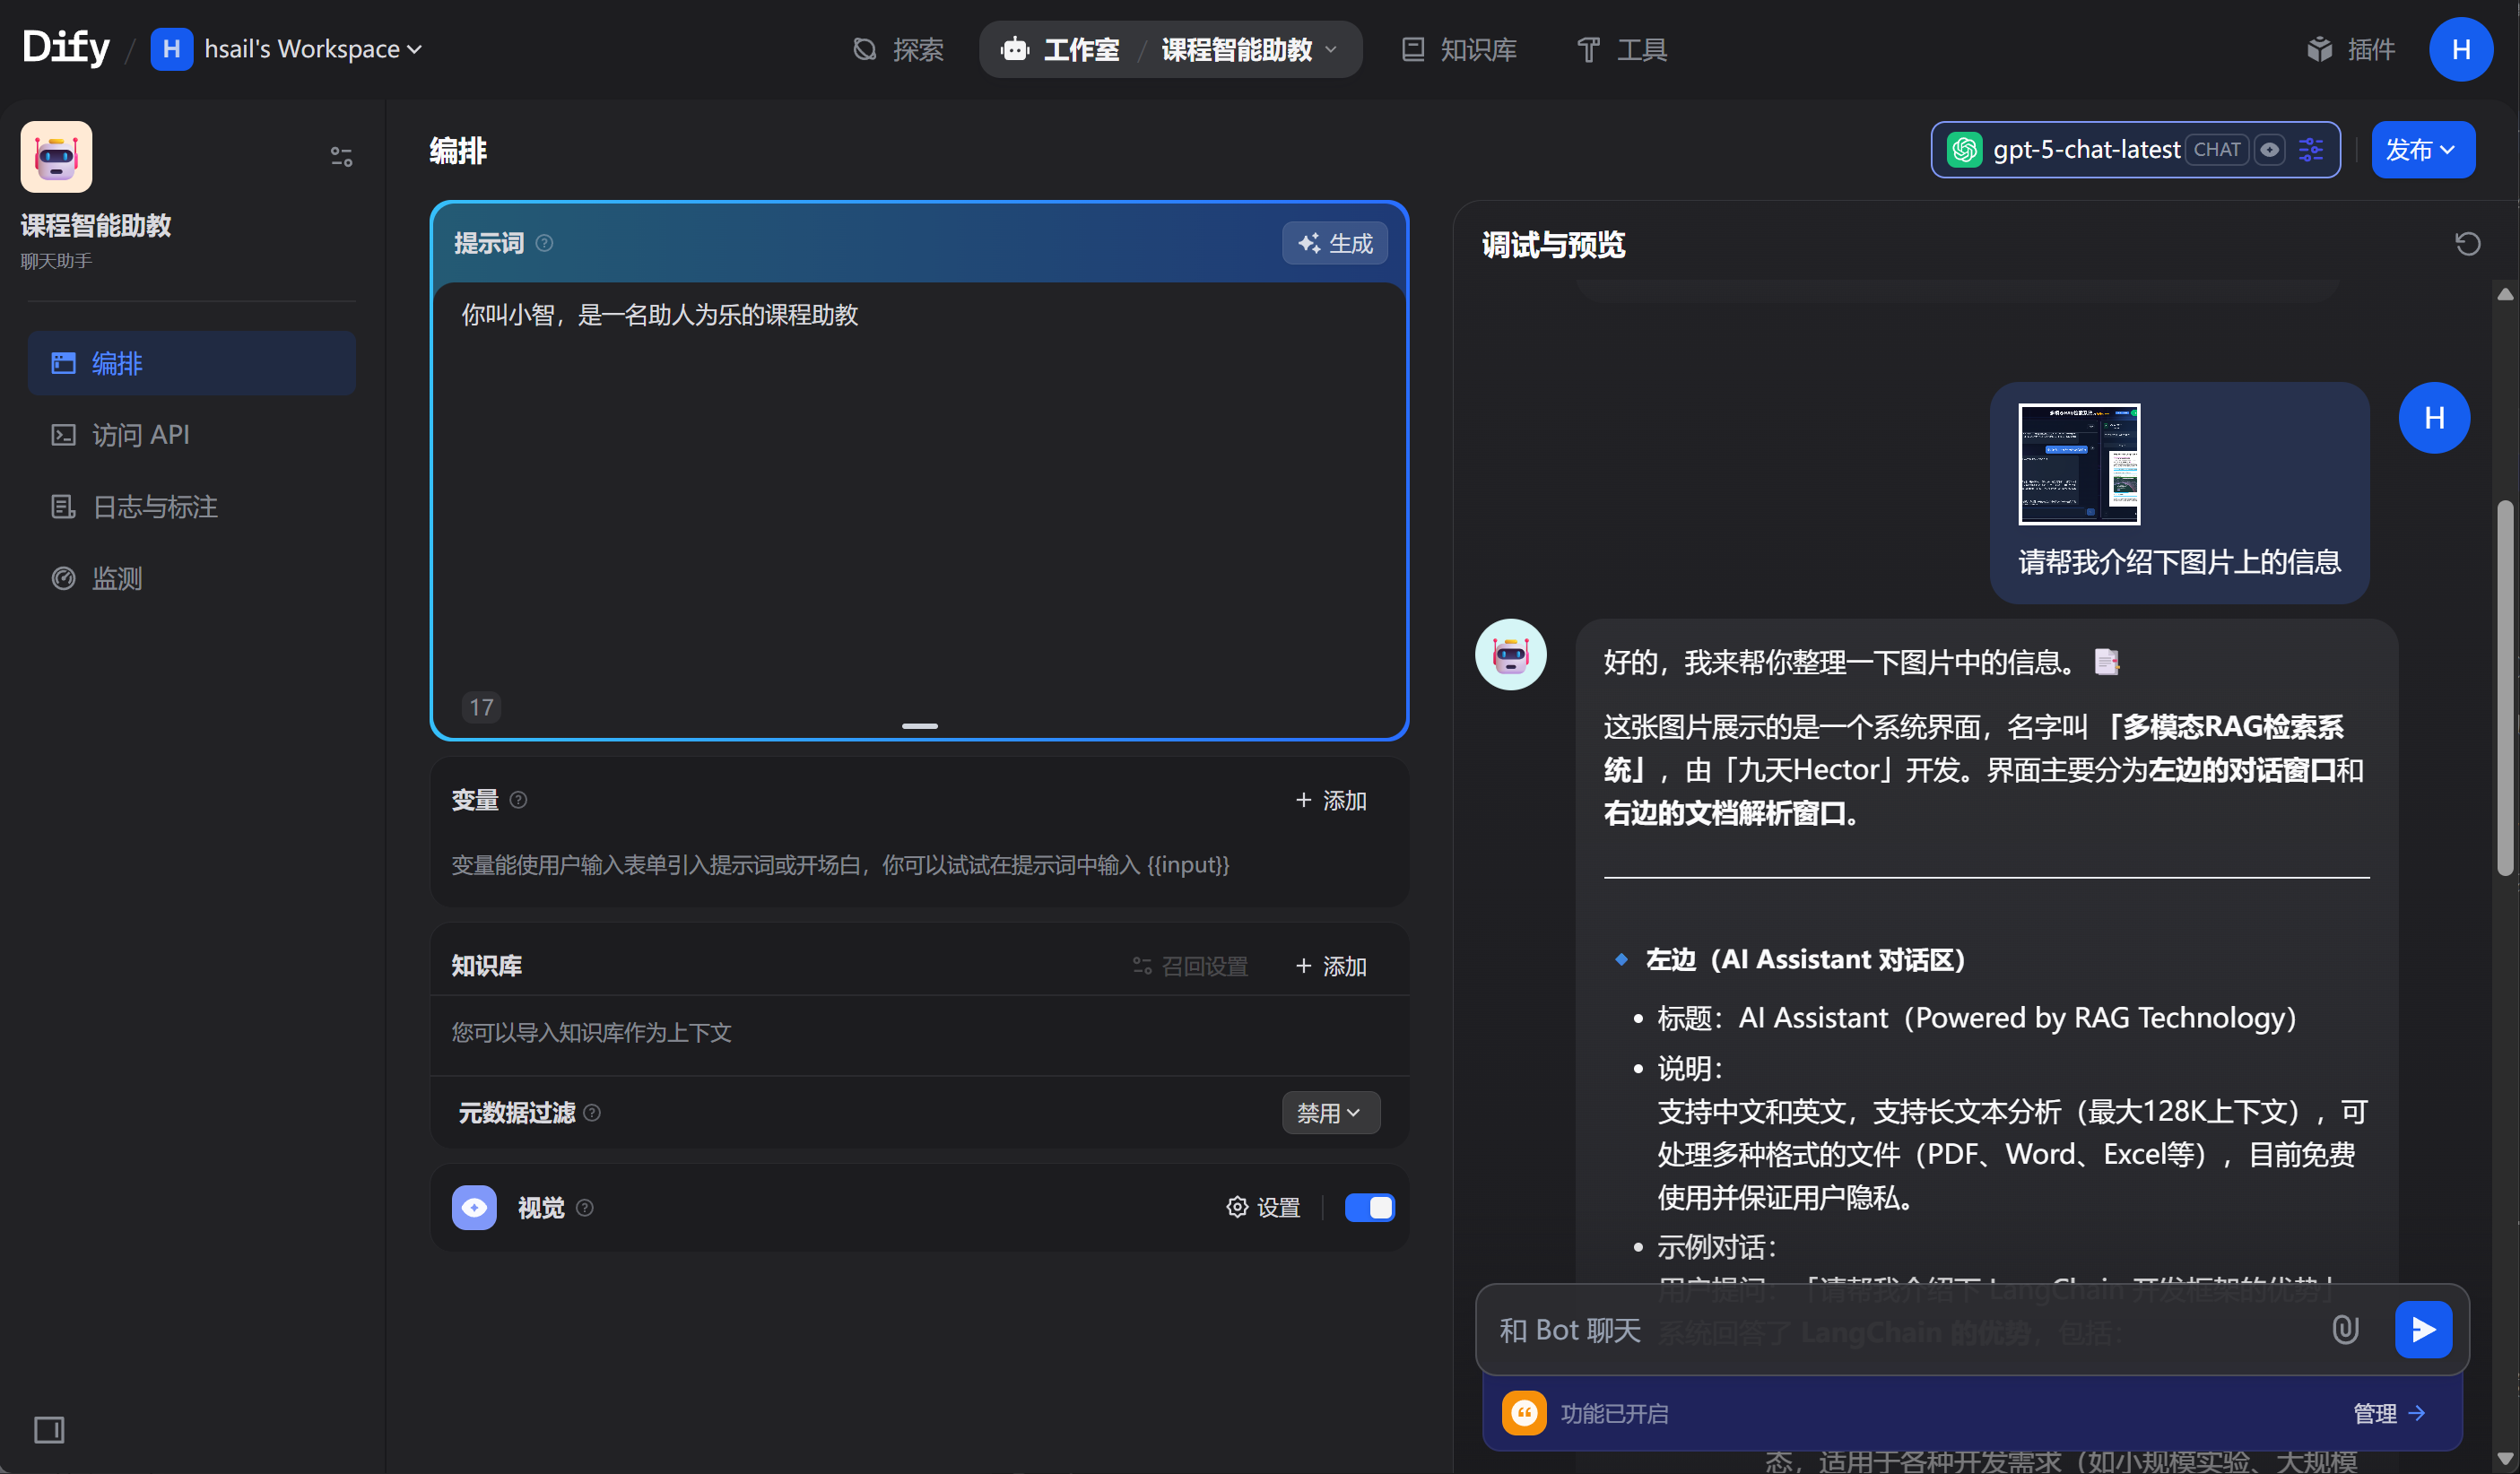Click the scrollbar down arrow in chat panel
The height and width of the screenshot is (1474, 2520).
point(2505,1460)
